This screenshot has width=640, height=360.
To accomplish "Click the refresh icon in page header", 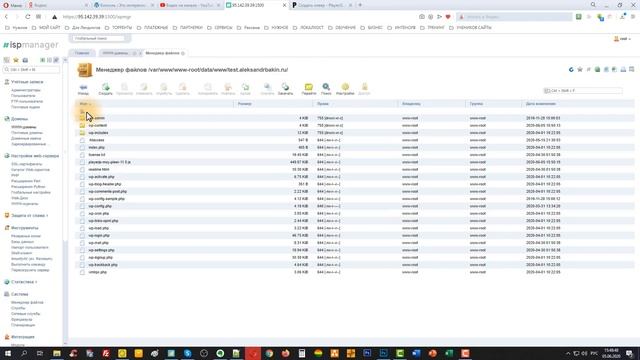I will point(571,70).
